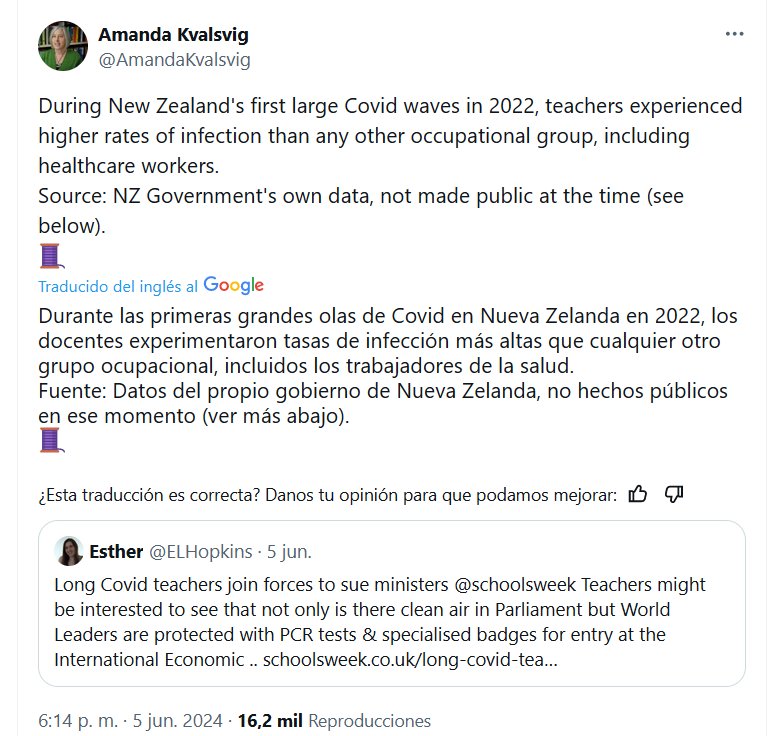
Task: Open the tweet's three-dot more options menu
Action: tap(735, 33)
